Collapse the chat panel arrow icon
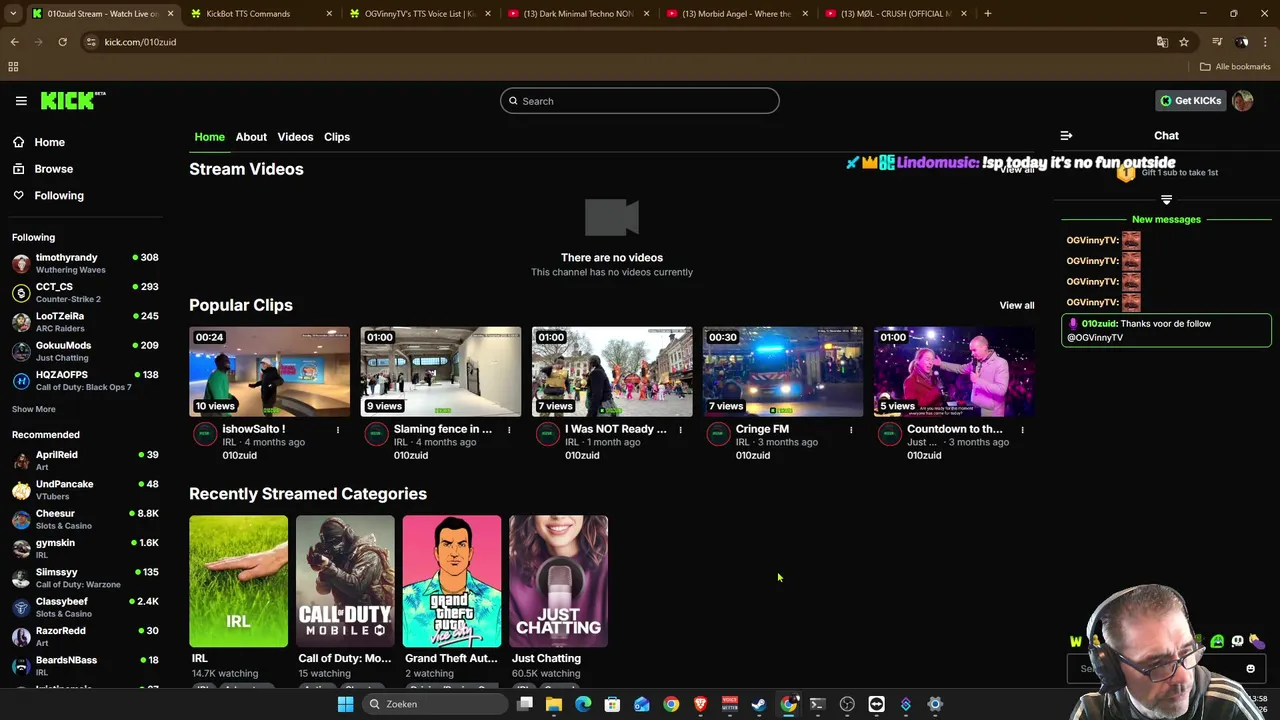Image resolution: width=1280 pixels, height=720 pixels. click(x=1066, y=135)
